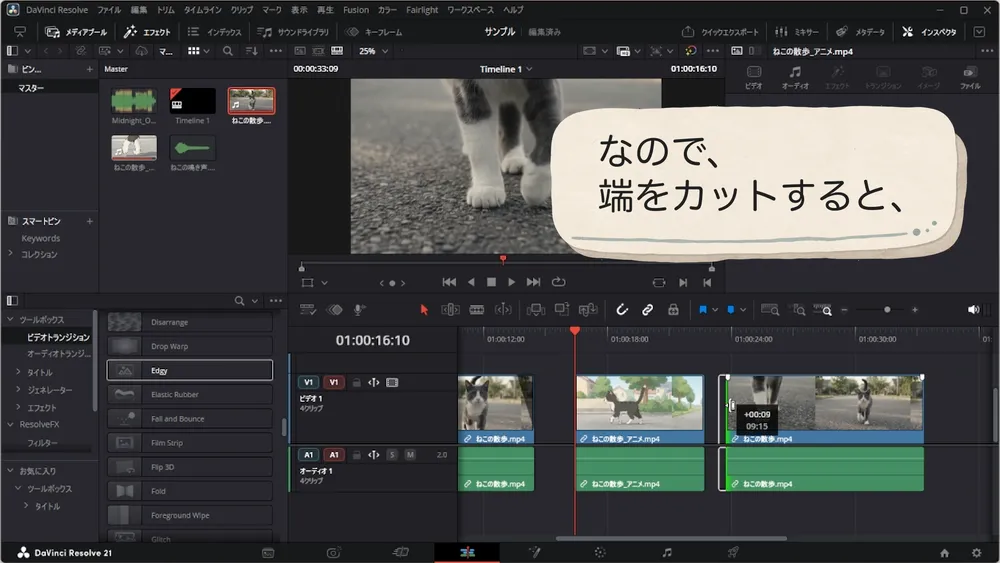Open the メディアプール panel
The height and width of the screenshot is (563, 1000).
pos(76,32)
